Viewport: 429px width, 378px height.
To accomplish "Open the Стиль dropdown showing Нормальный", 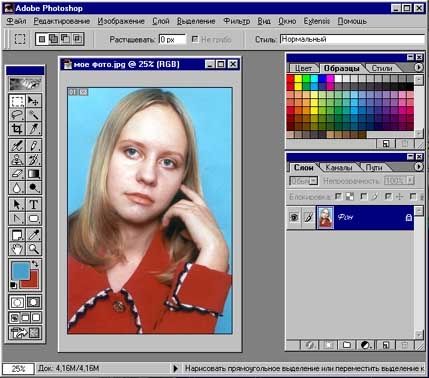I will click(353, 39).
